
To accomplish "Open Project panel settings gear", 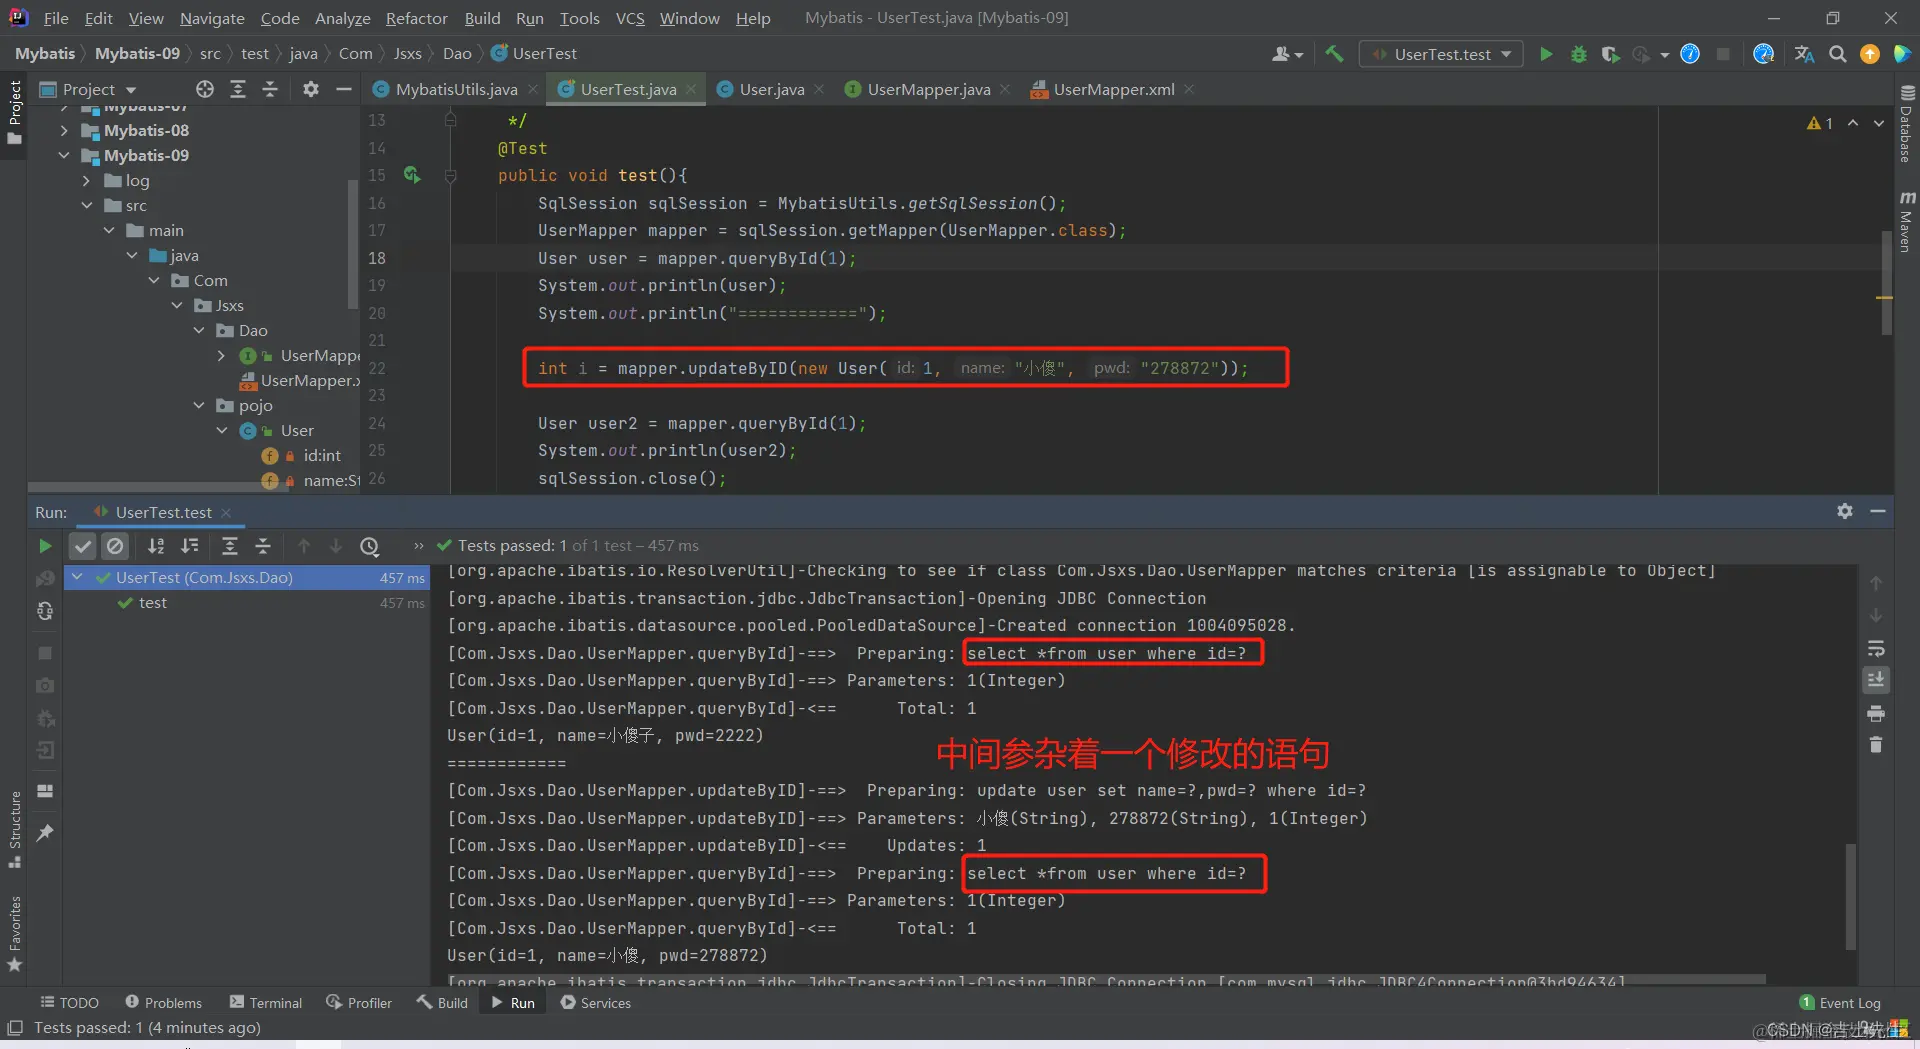I will pos(311,89).
